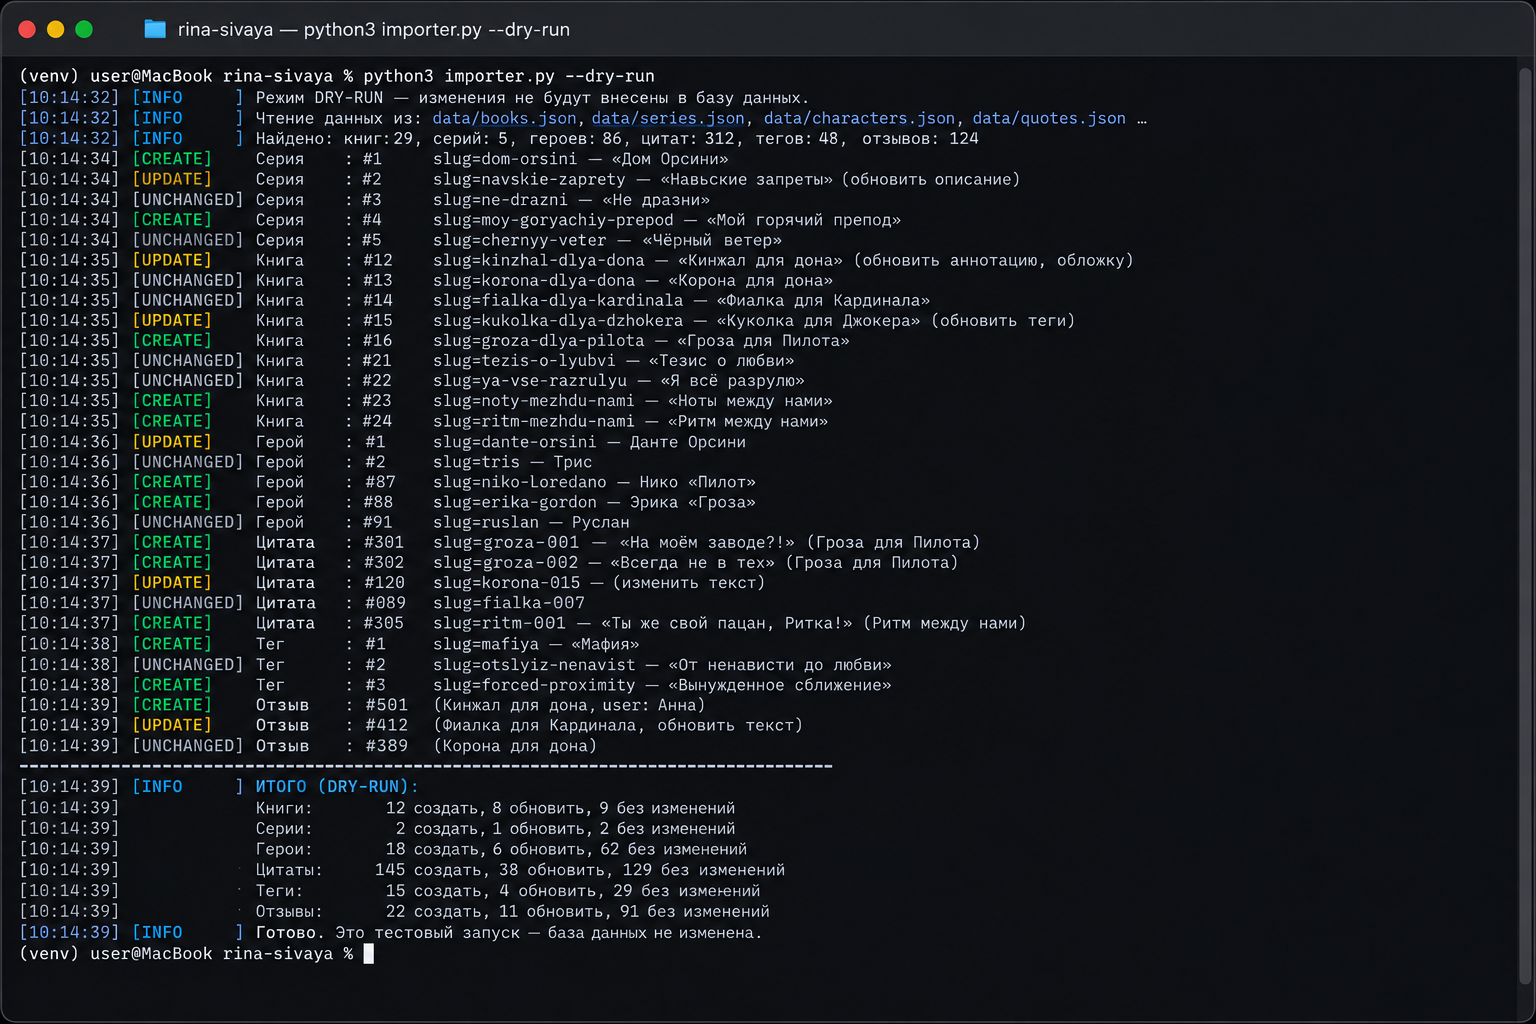
Task: Minimize the terminal with the yellow button
Action: [x=56, y=29]
